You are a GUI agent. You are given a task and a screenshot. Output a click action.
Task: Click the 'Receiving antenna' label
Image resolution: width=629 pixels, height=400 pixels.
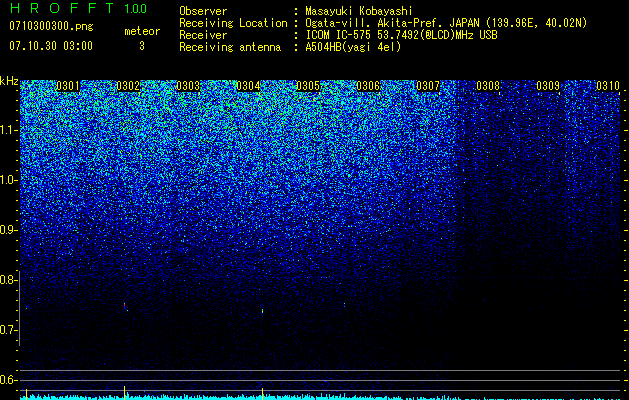tap(230, 47)
